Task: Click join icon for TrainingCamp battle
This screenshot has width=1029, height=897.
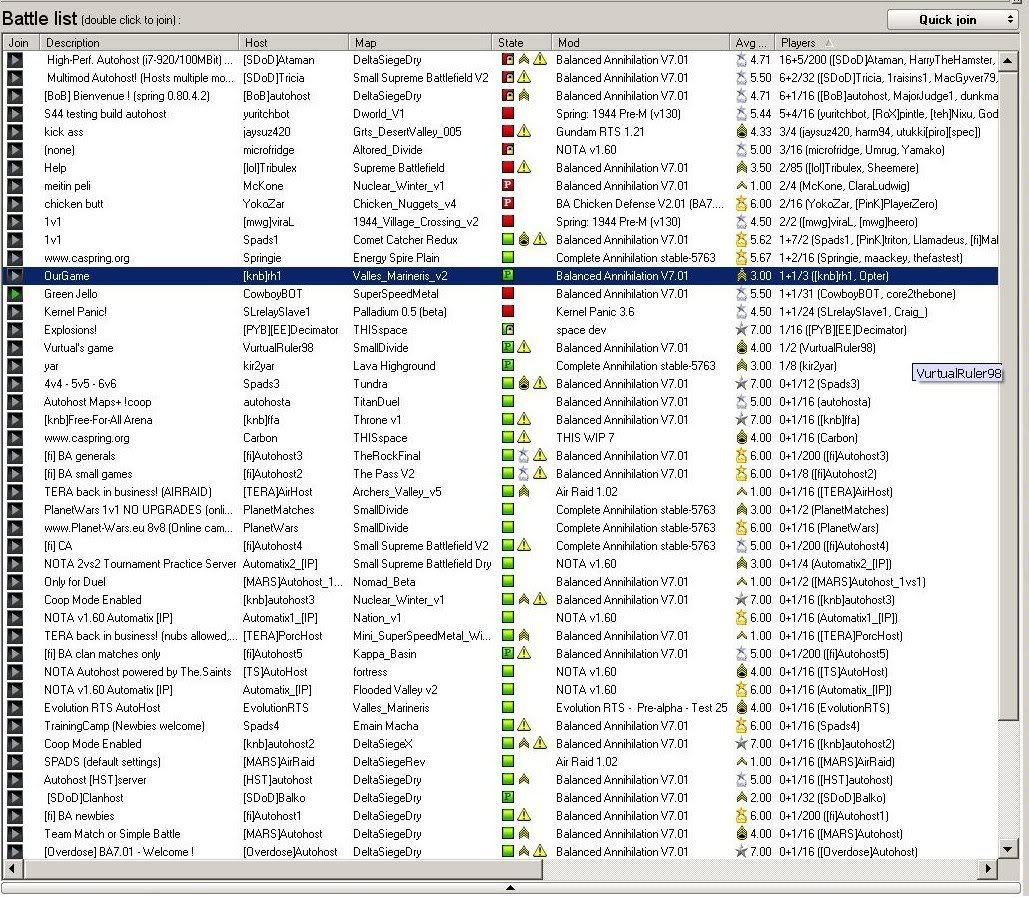Action: pos(14,726)
